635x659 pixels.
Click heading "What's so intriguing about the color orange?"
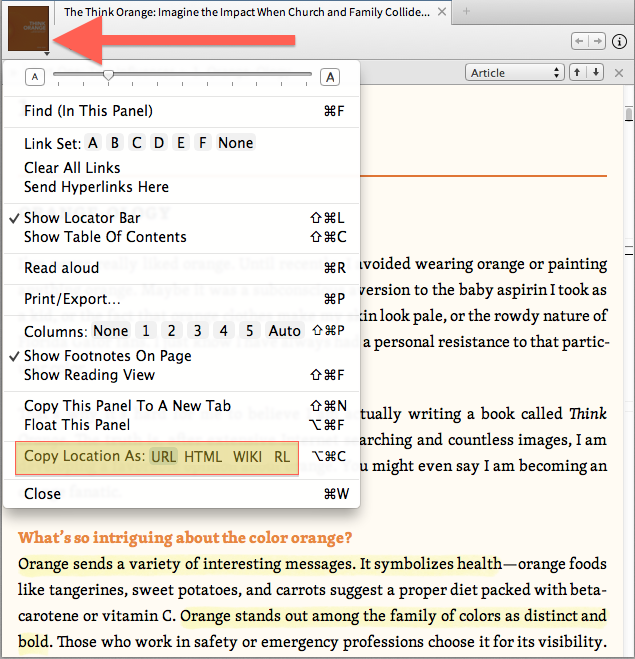pyautogui.click(x=185, y=538)
